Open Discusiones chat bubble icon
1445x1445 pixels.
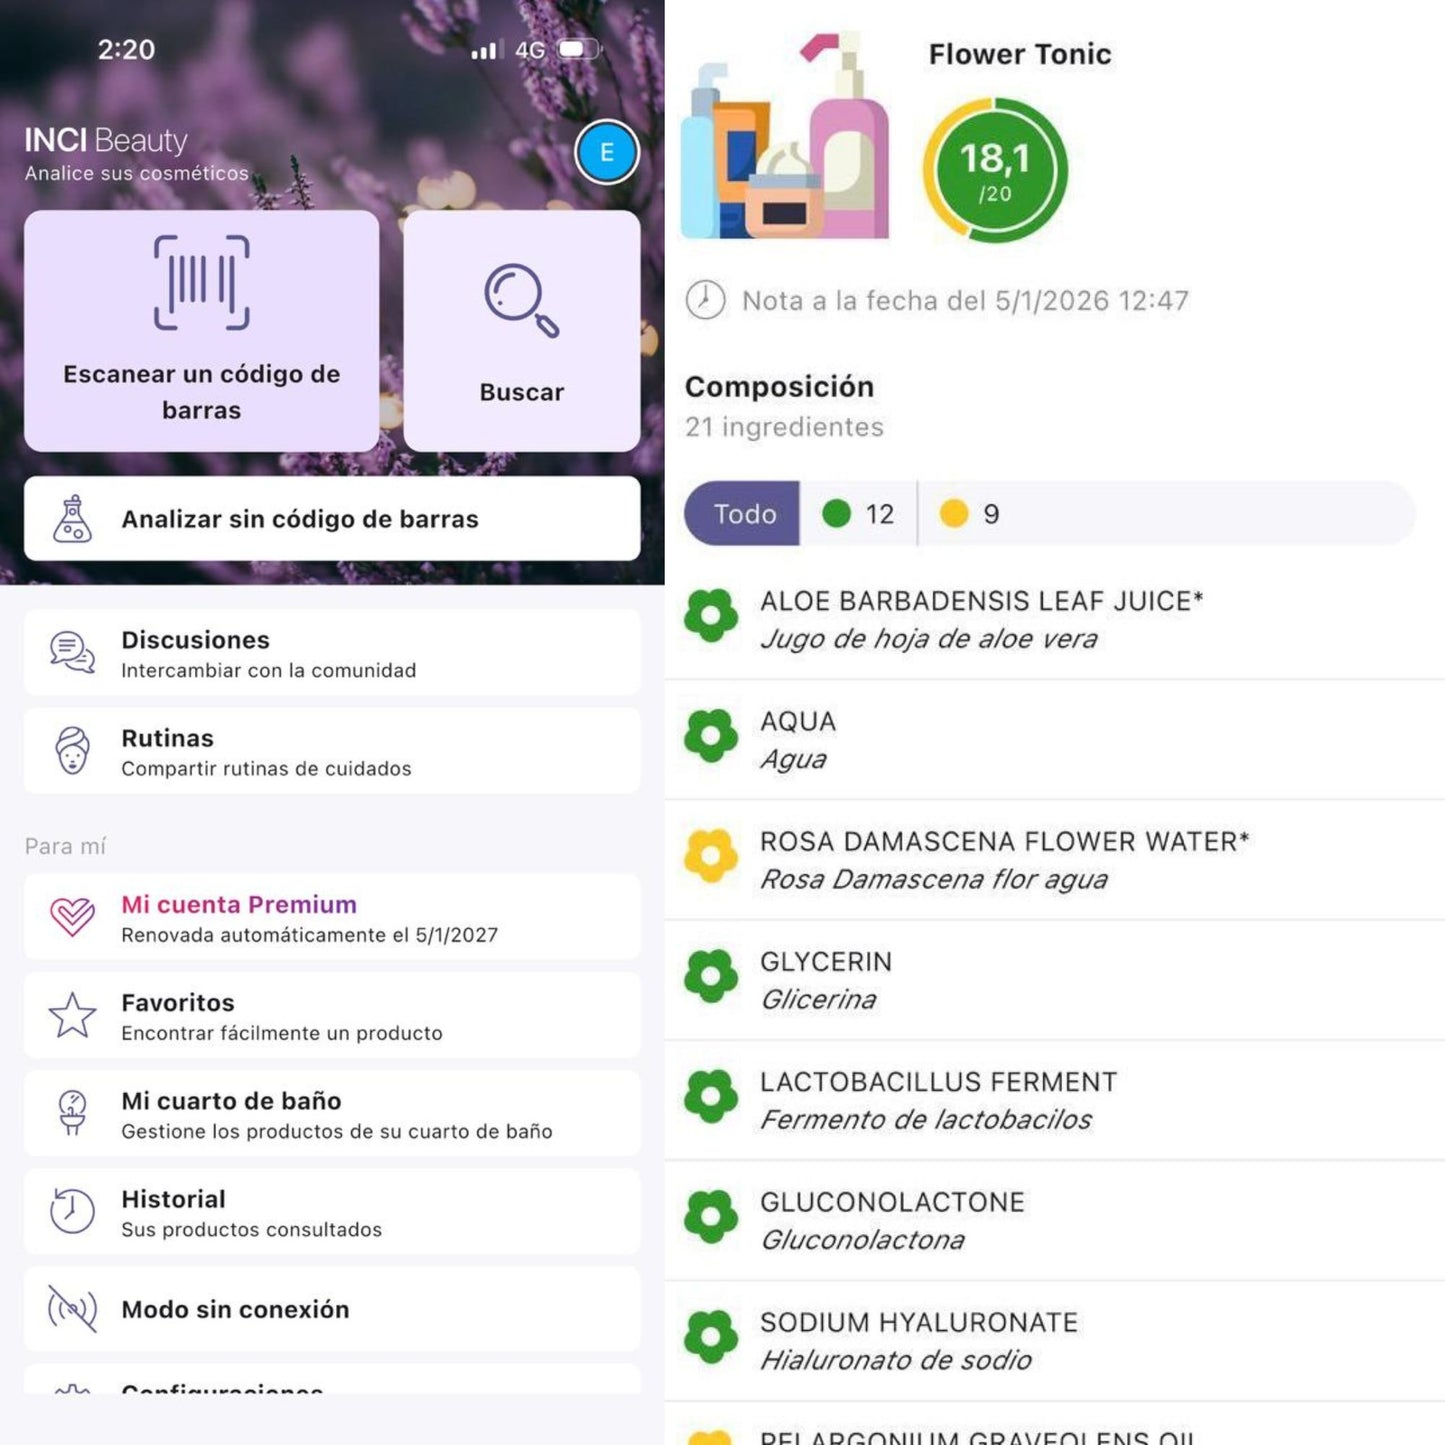coord(72,653)
